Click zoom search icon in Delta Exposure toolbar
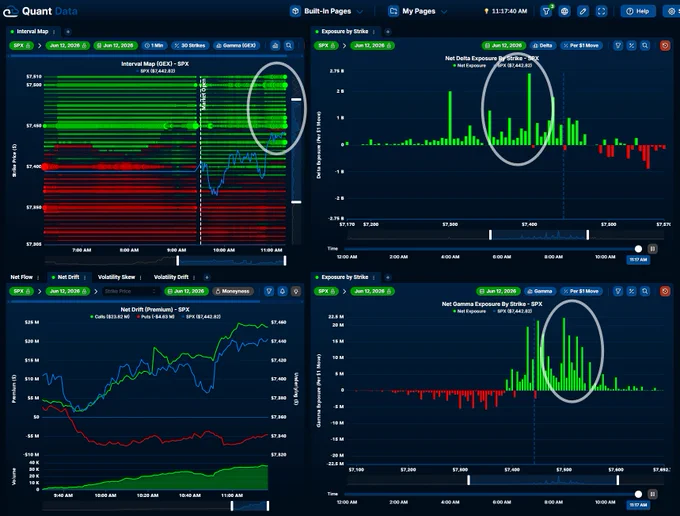Image resolution: width=680 pixels, height=516 pixels. (645, 46)
